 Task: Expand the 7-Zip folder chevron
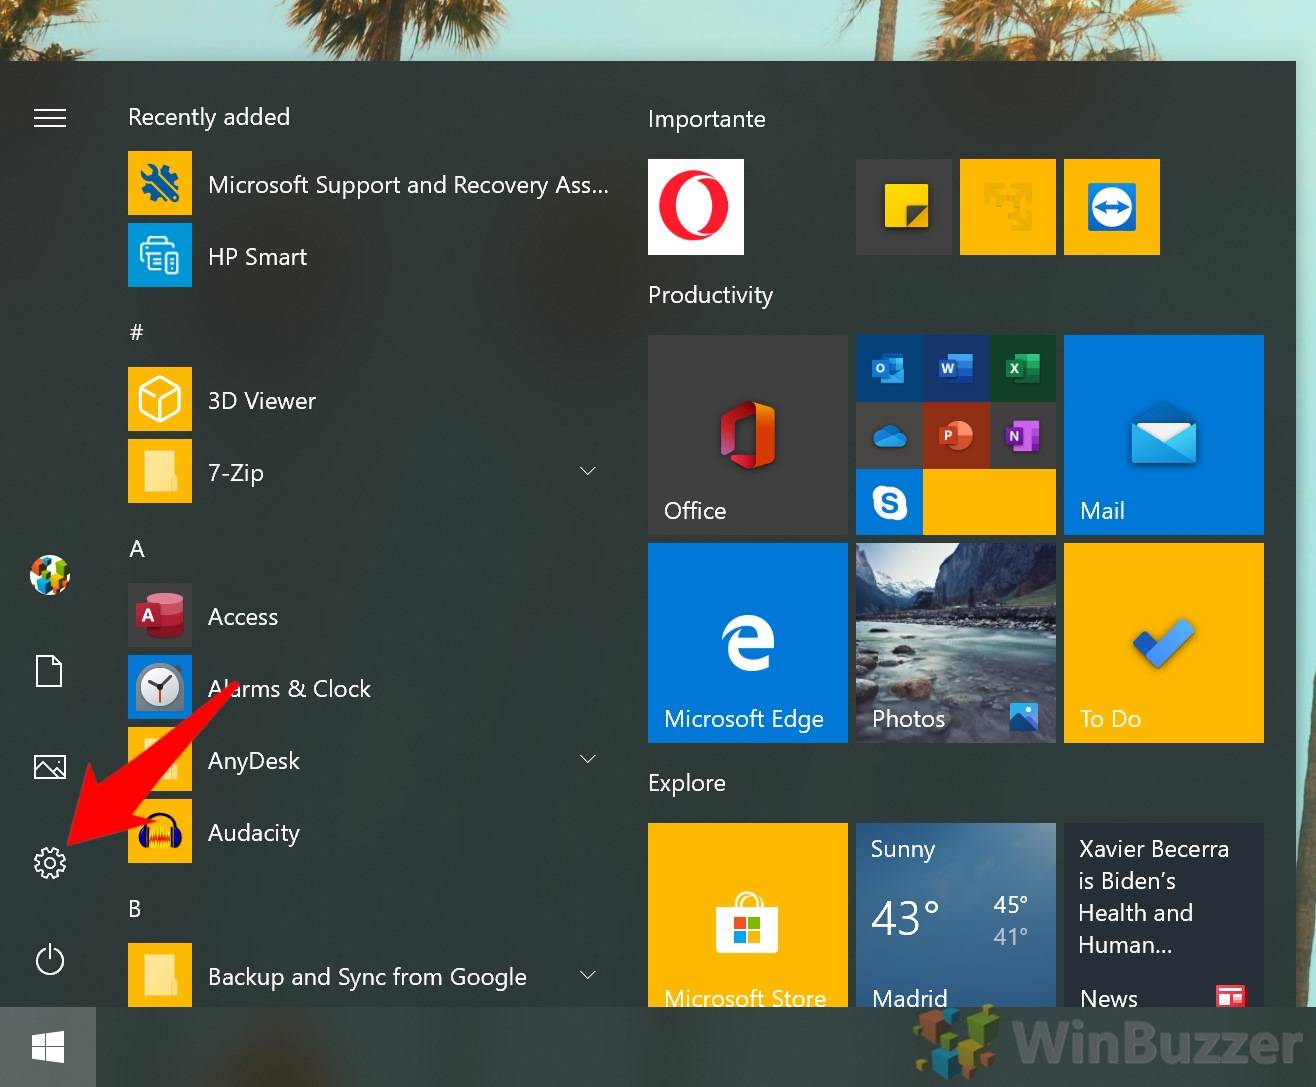tap(588, 471)
